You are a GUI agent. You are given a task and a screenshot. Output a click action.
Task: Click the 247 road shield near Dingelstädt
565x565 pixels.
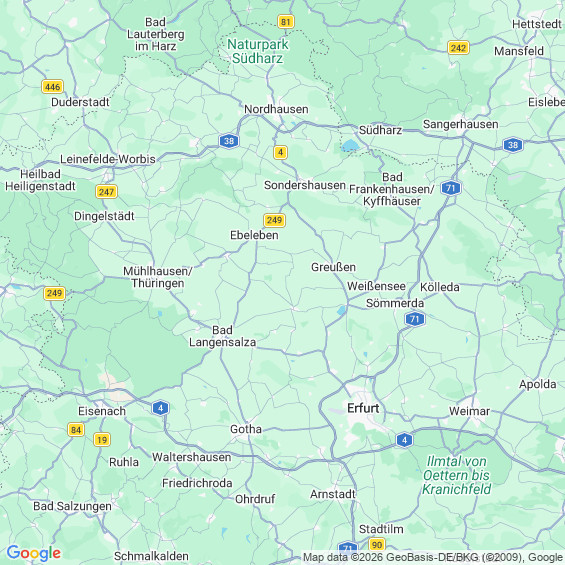(x=107, y=192)
